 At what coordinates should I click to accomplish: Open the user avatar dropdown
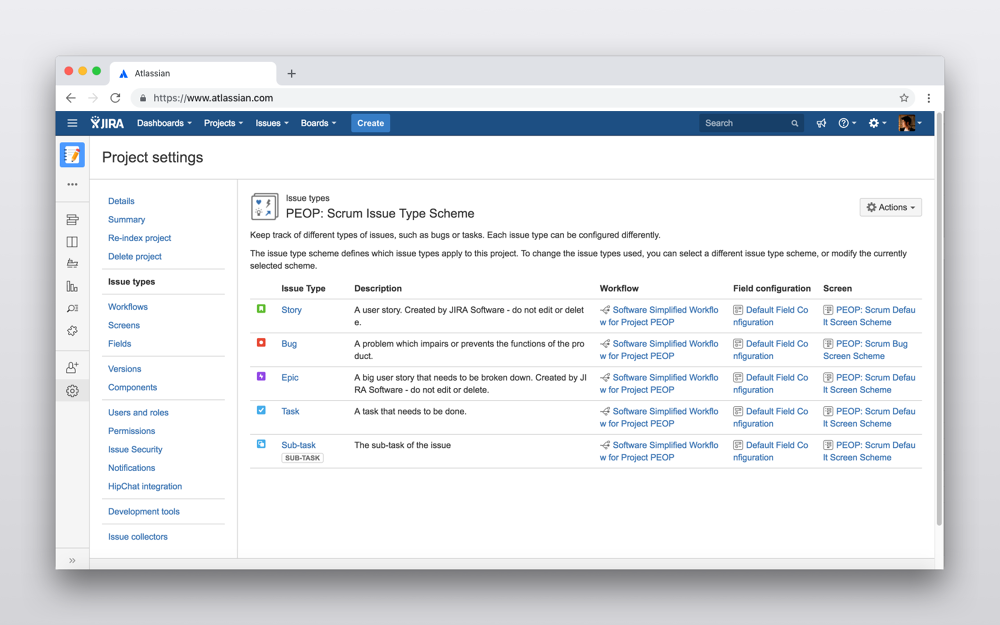point(908,123)
